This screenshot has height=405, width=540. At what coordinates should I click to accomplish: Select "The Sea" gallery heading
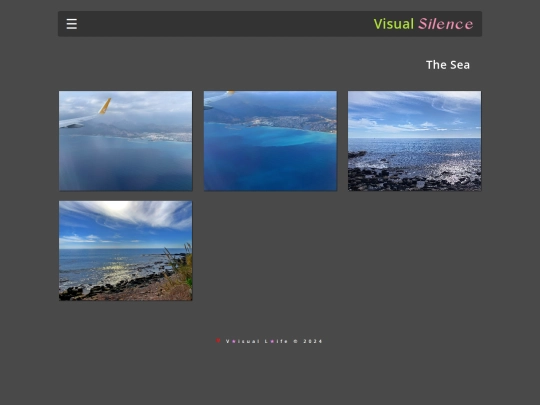point(448,65)
